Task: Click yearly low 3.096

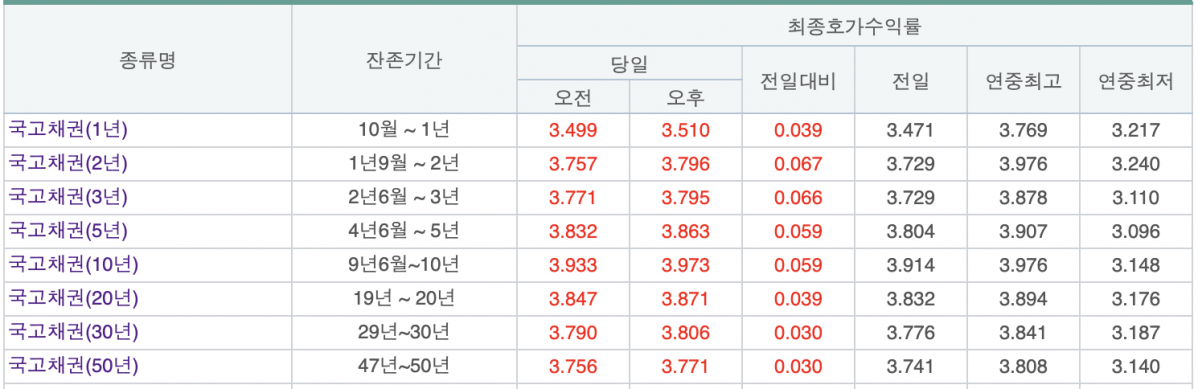Action: (1136, 232)
